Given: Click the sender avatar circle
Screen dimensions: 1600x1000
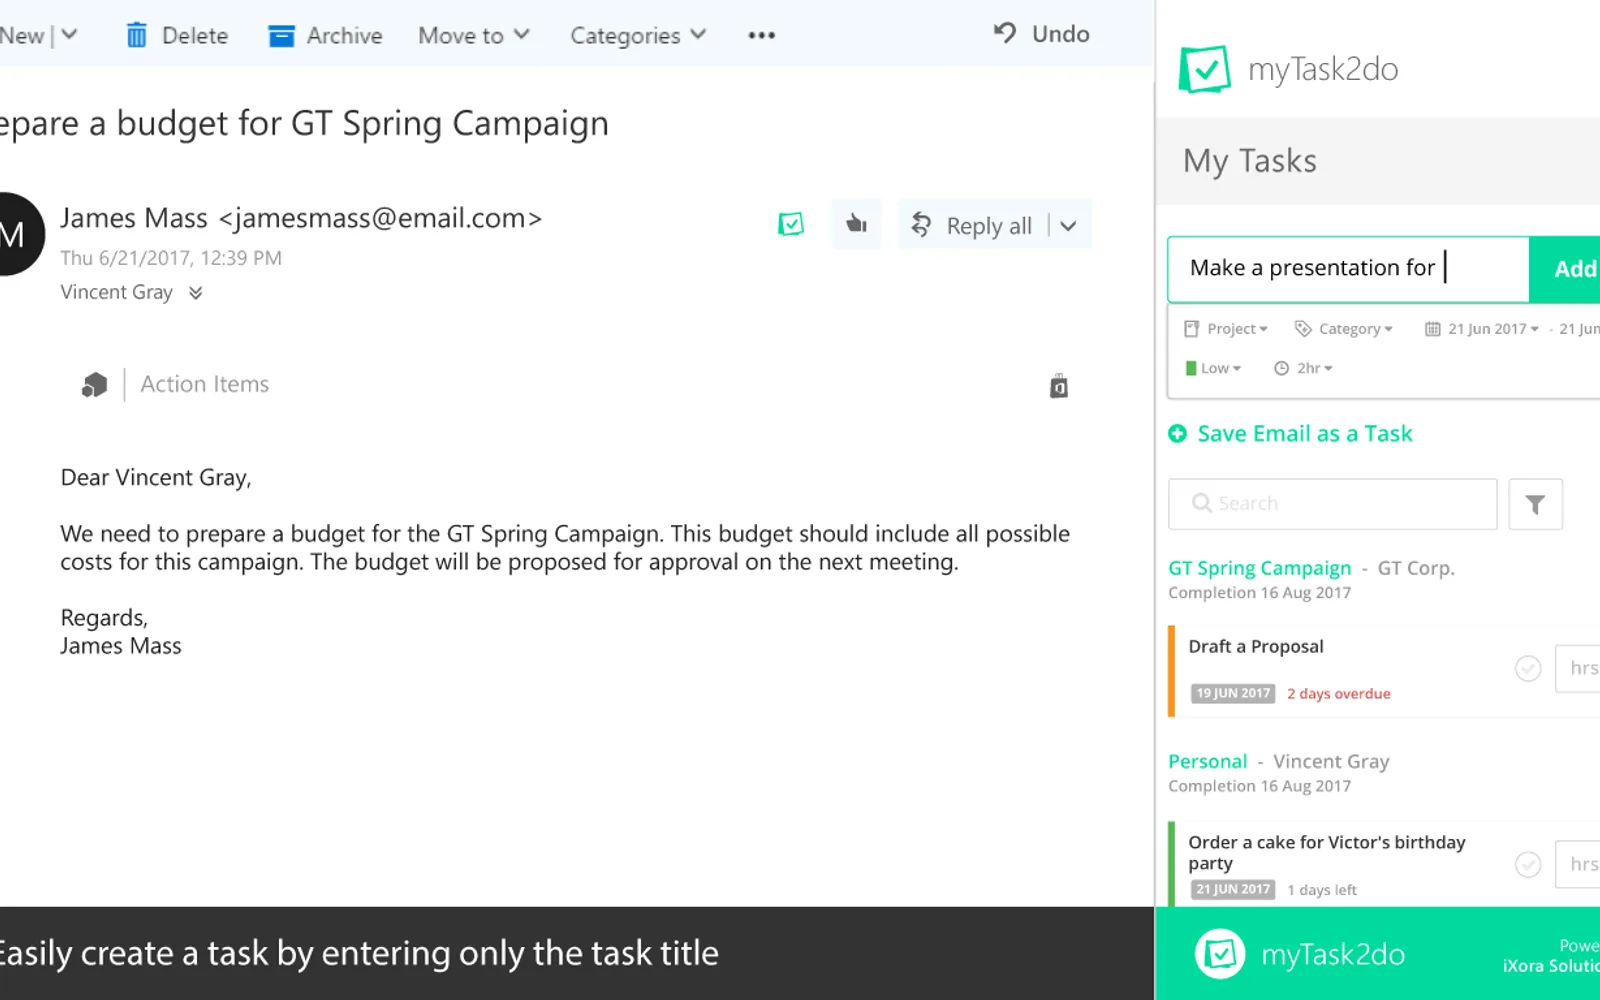Looking at the screenshot, I should coord(14,234).
